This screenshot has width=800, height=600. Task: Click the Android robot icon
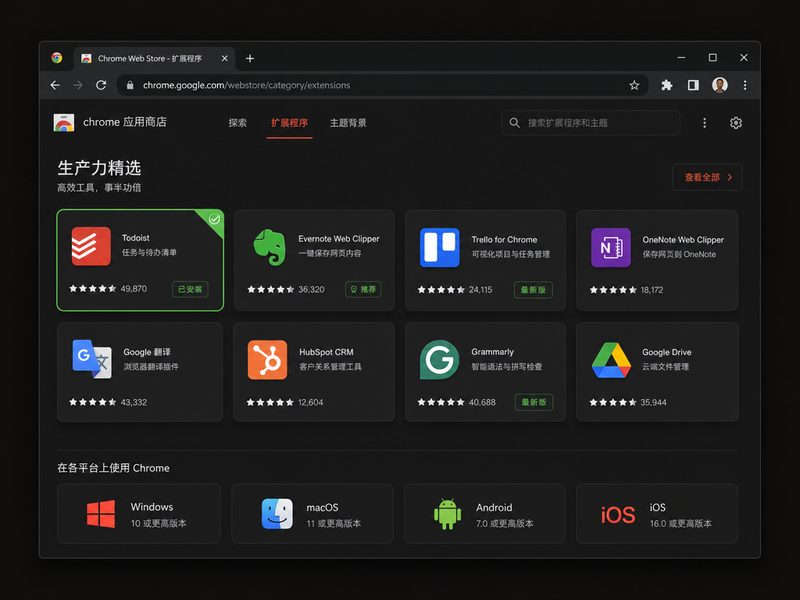[x=447, y=514]
